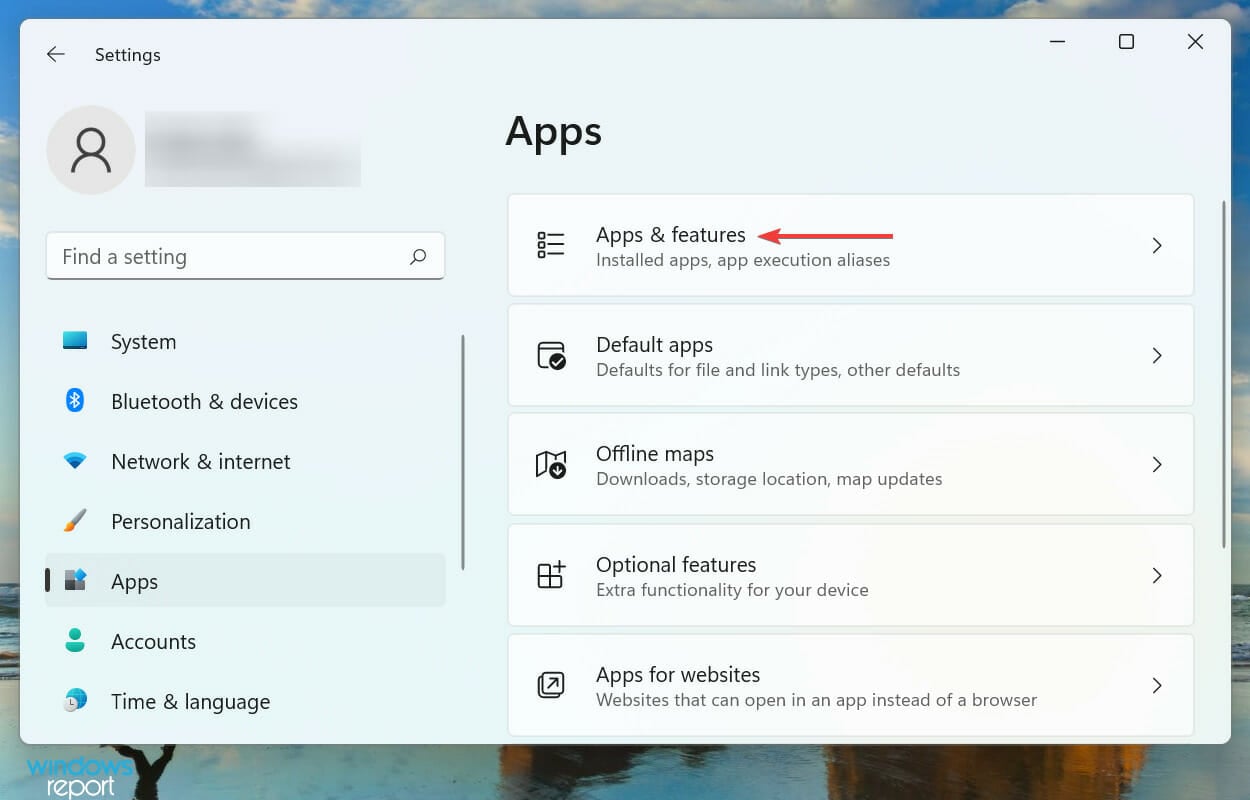The width and height of the screenshot is (1250, 800).
Task: Open Default apps via its chevron
Action: coord(1157,355)
